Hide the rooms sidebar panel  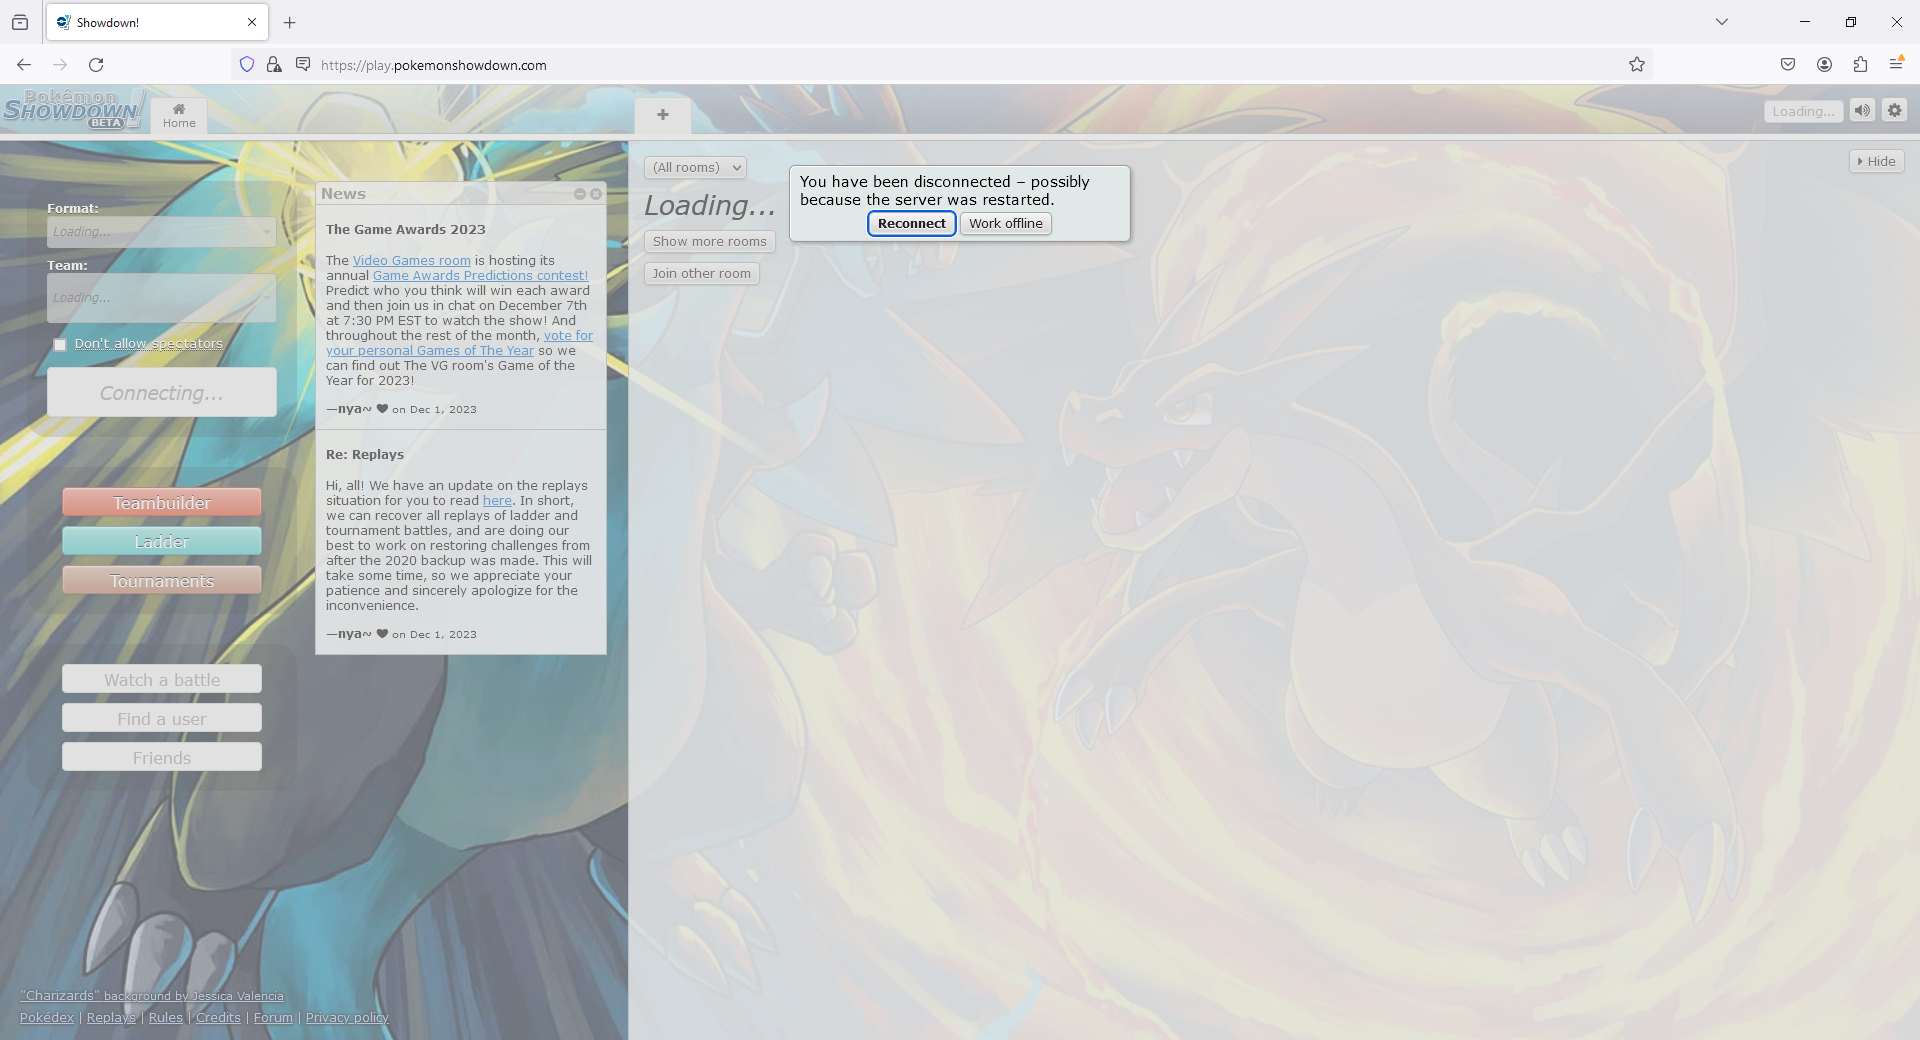point(1876,162)
